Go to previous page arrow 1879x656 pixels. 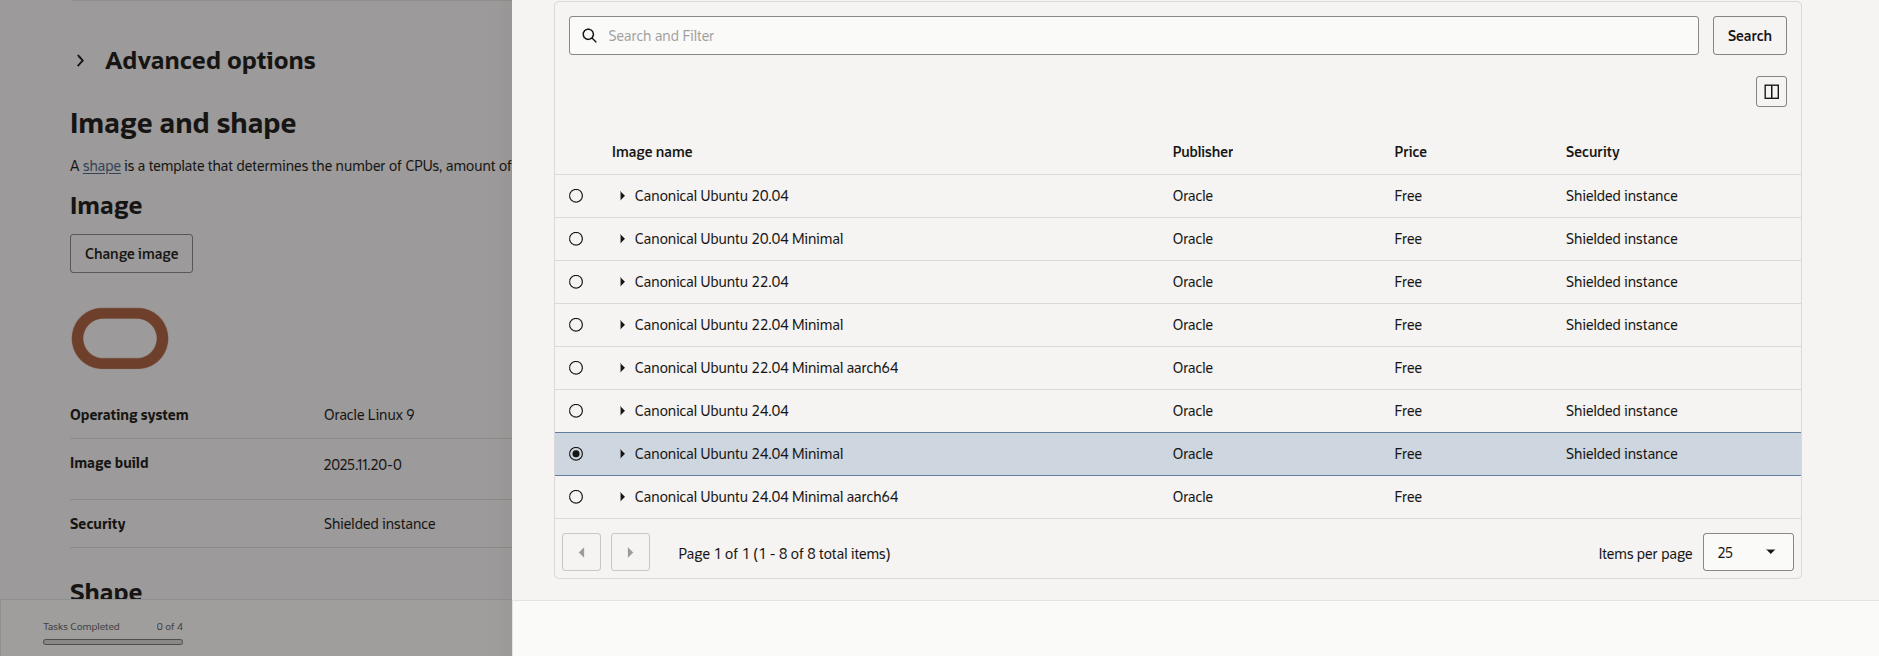[x=582, y=552]
